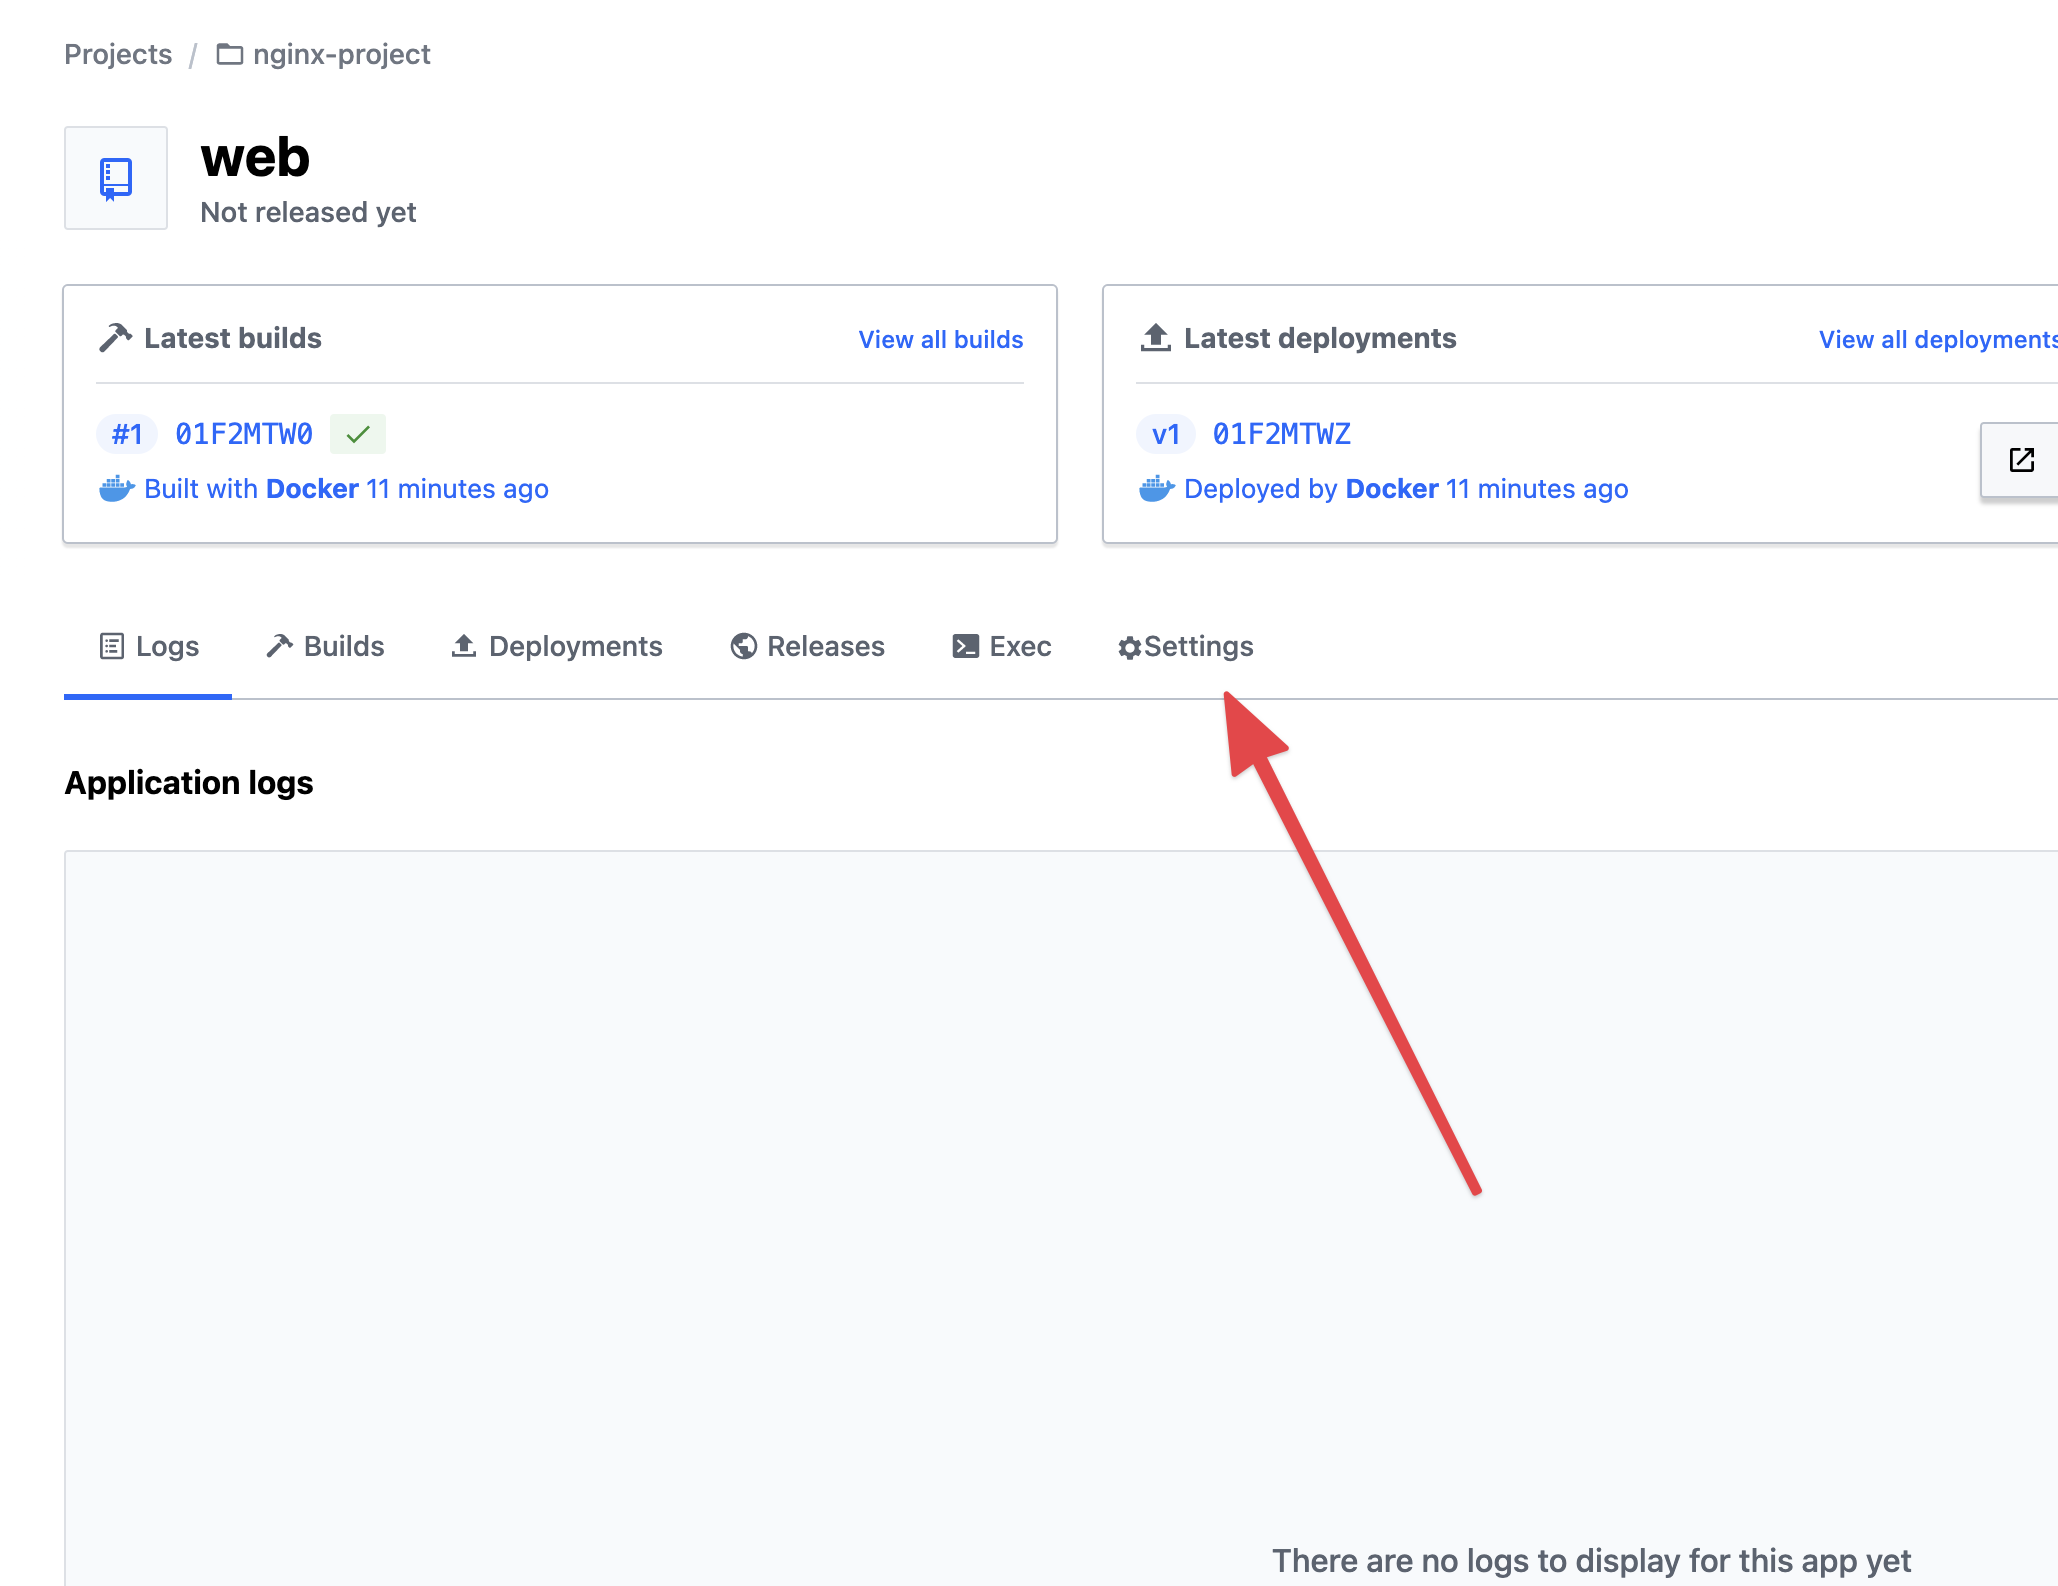Click the folder icon beside nginx-project
Viewport: 2058px width, 1586px height.
tap(228, 54)
